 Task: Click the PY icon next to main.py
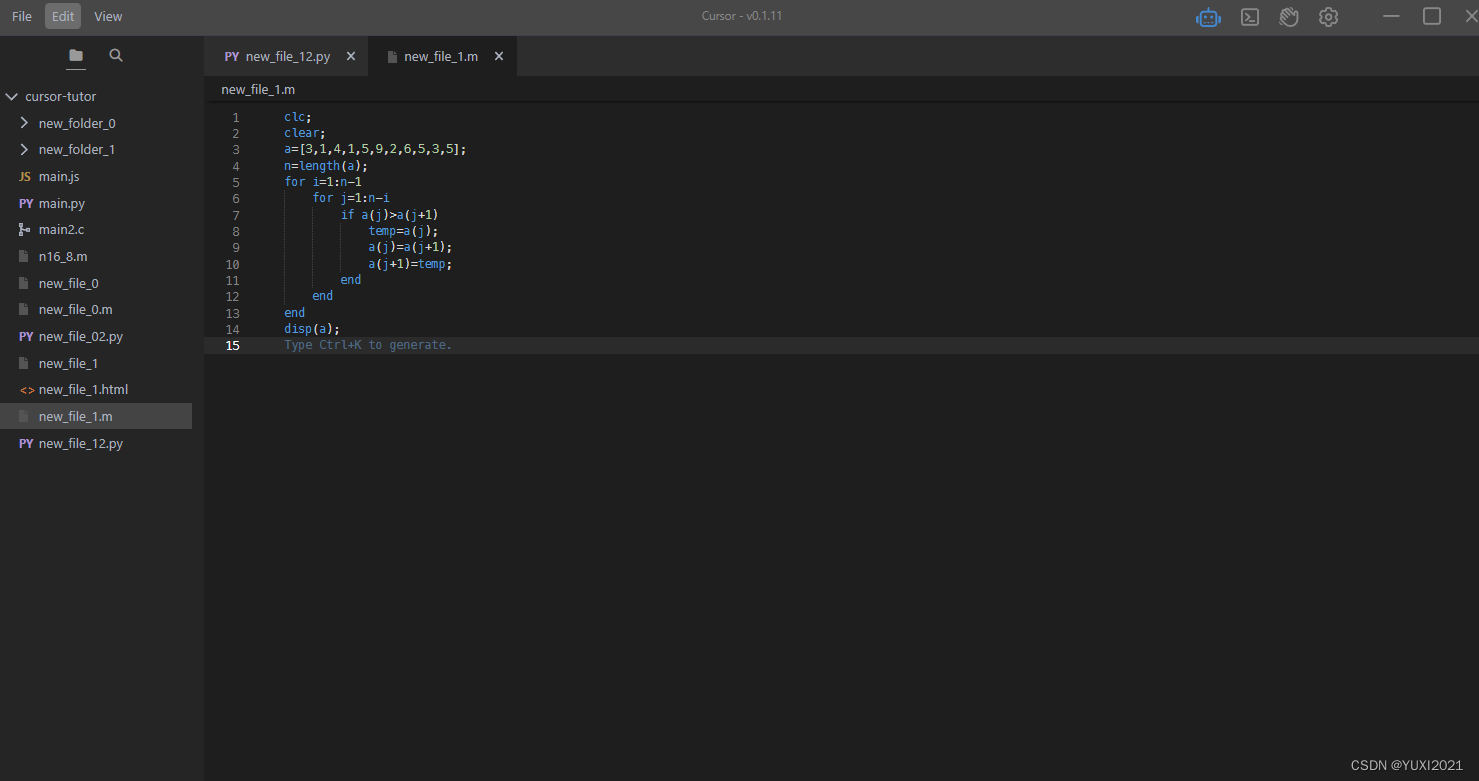coord(26,203)
